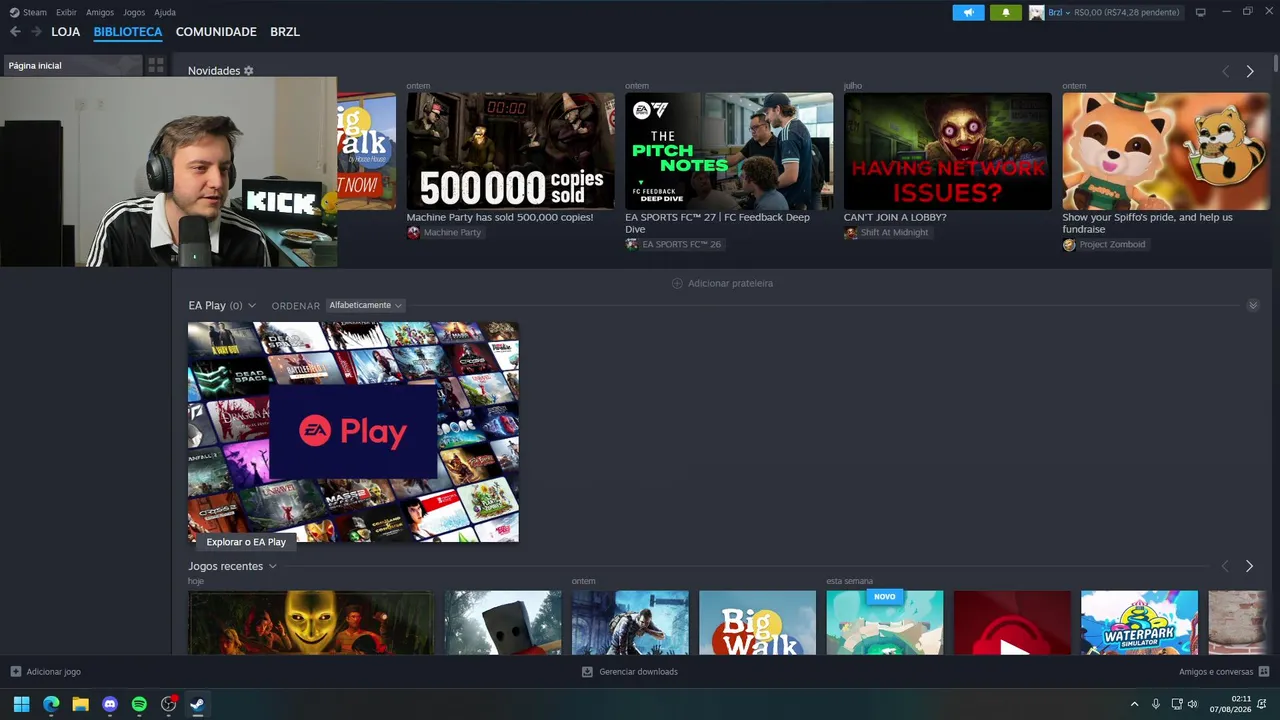Open Gerenciar downloads
Viewport: 1280px width, 720px height.
point(638,671)
